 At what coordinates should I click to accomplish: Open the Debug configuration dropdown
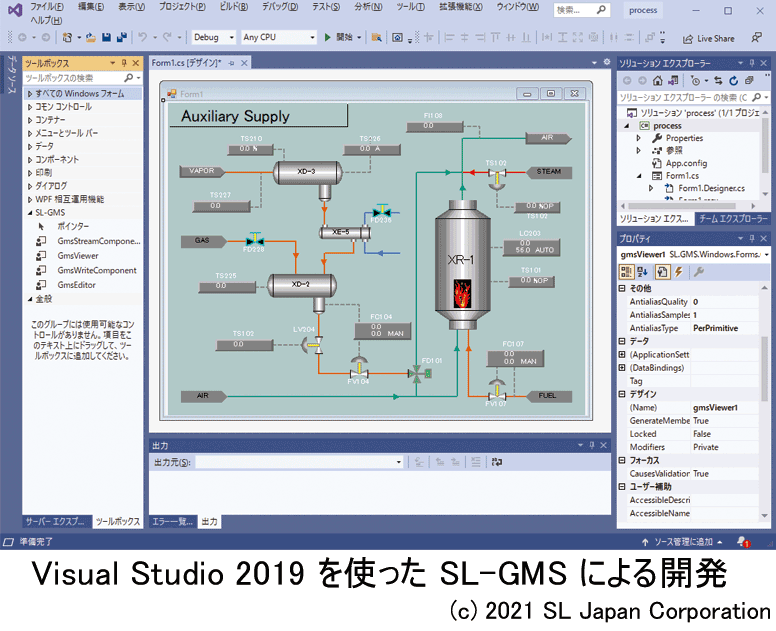212,38
